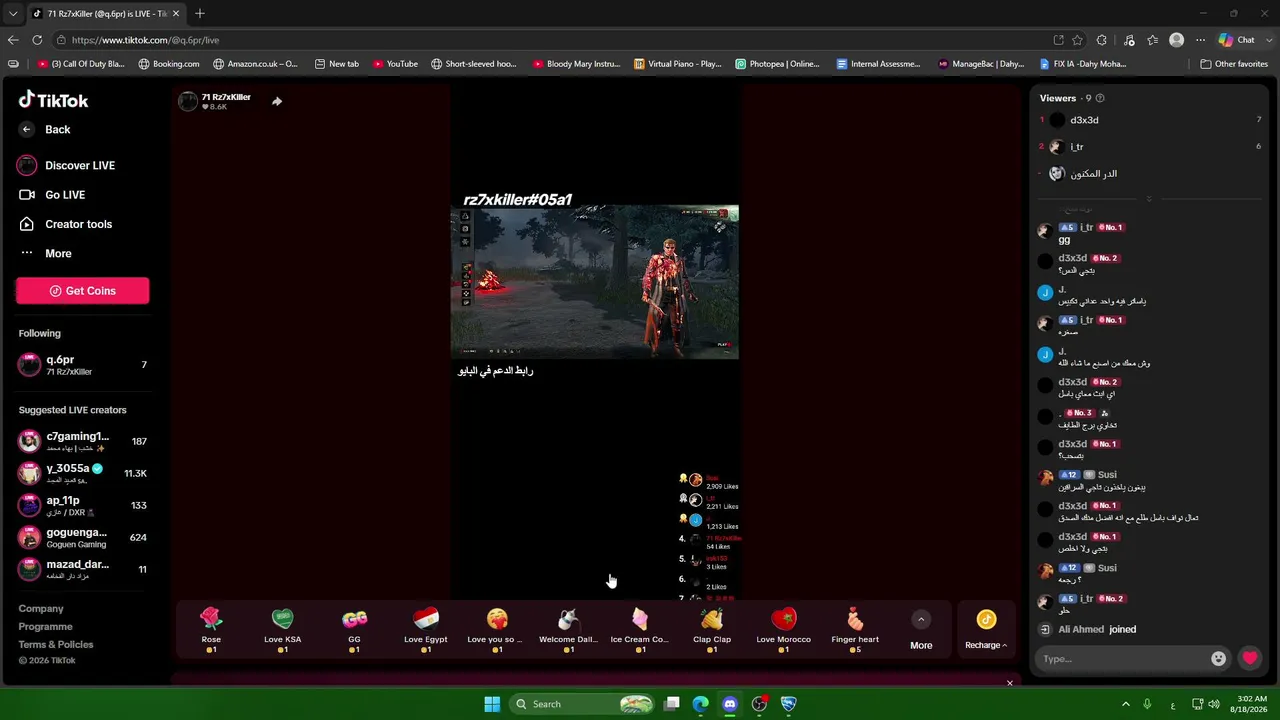Send the Welcome Dallah gift

(x=569, y=630)
